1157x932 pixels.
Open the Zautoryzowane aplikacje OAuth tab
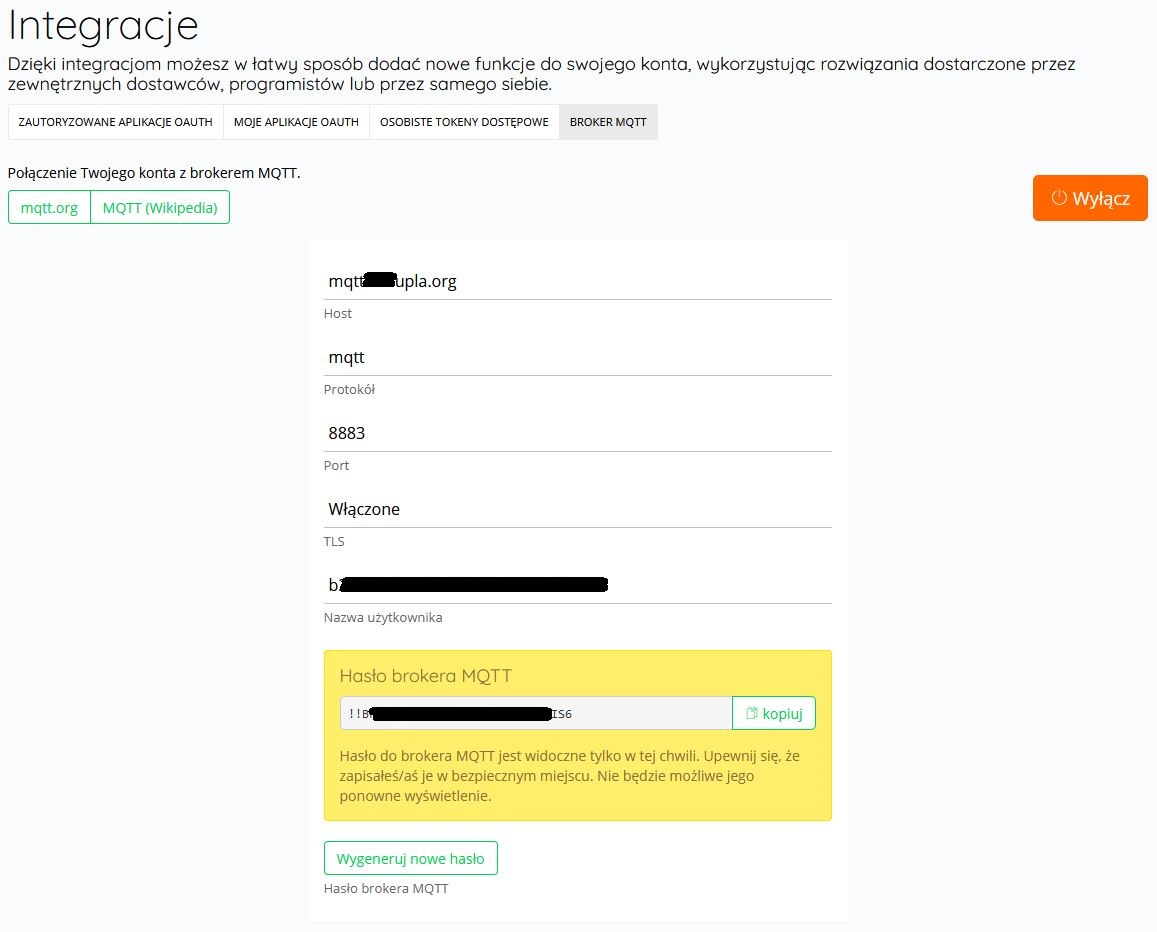[x=115, y=122]
